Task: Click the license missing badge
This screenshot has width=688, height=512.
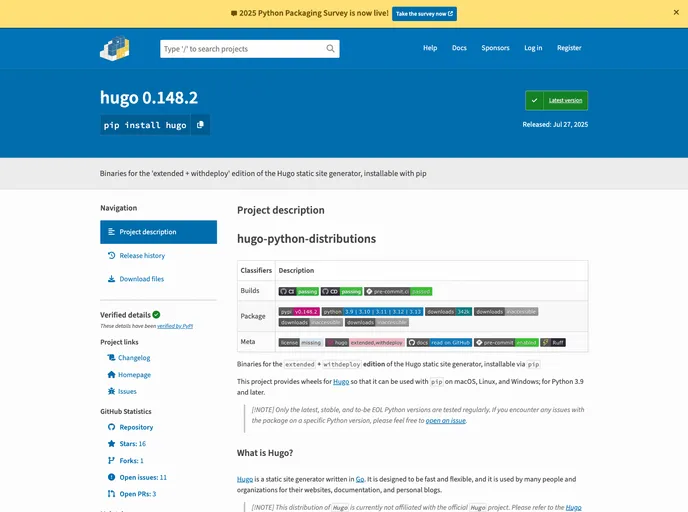Action: [301, 343]
